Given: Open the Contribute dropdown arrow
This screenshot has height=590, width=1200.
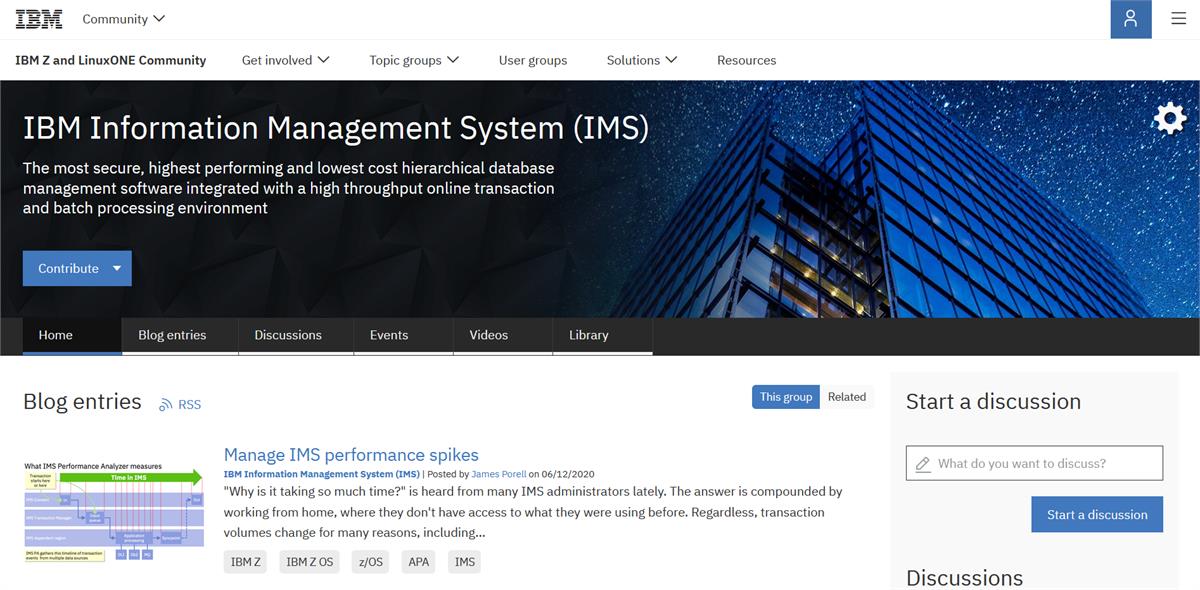Looking at the screenshot, I should pyautogui.click(x=117, y=268).
